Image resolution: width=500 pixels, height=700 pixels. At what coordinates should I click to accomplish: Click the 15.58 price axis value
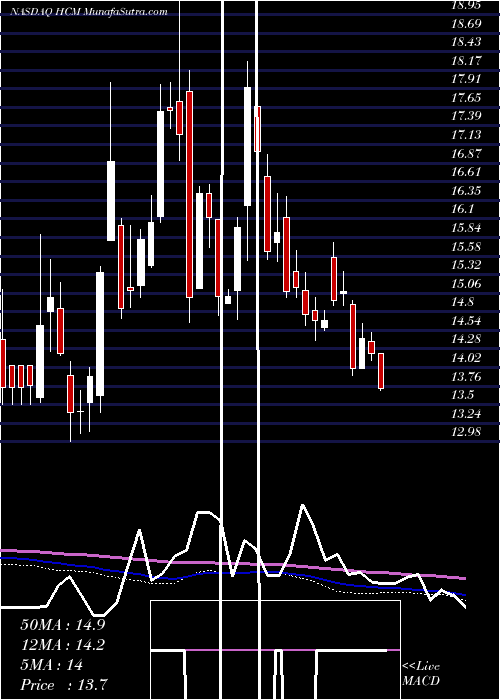click(466, 246)
